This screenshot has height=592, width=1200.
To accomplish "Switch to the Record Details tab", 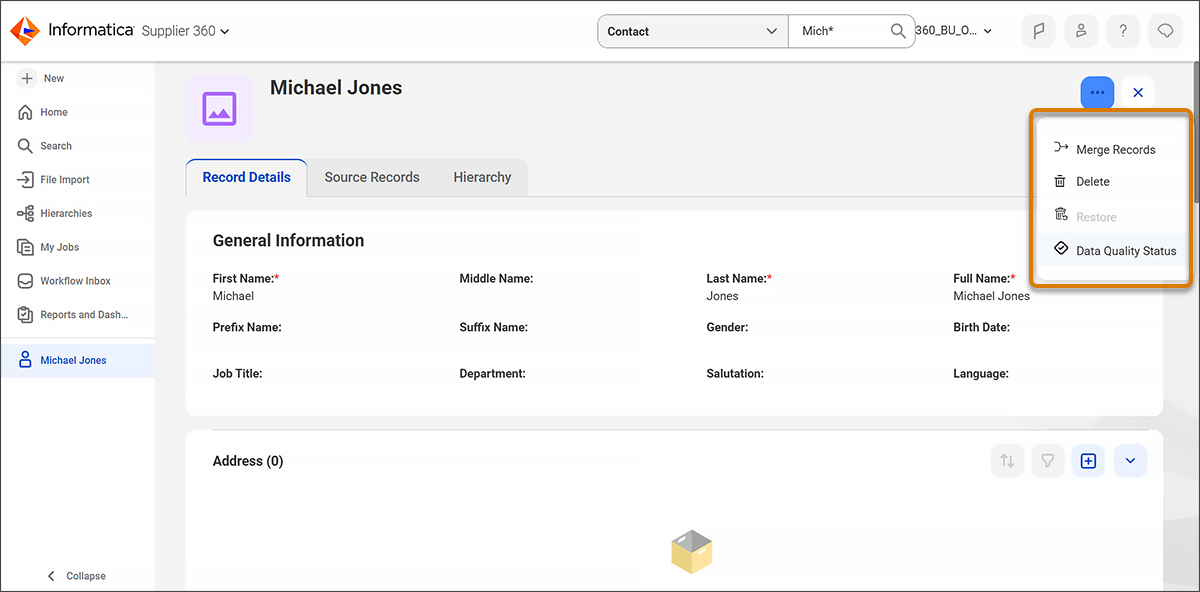I will pyautogui.click(x=246, y=177).
